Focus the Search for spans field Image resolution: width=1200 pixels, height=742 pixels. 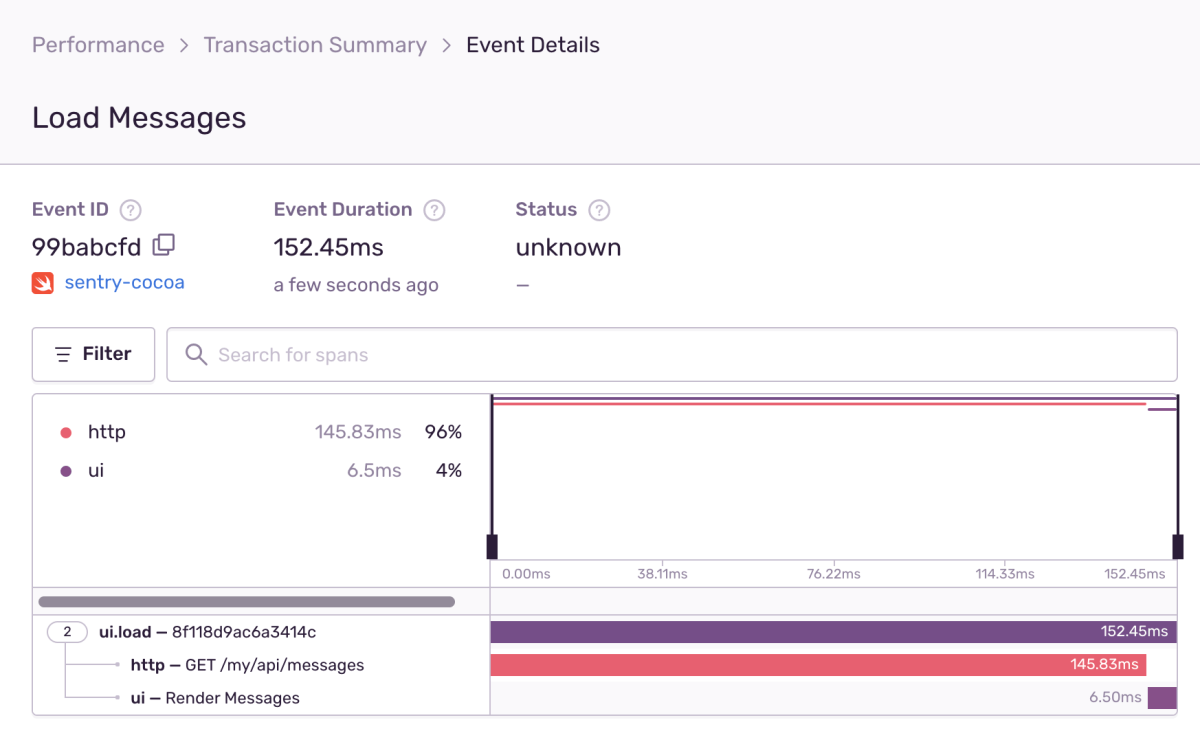tap(672, 354)
